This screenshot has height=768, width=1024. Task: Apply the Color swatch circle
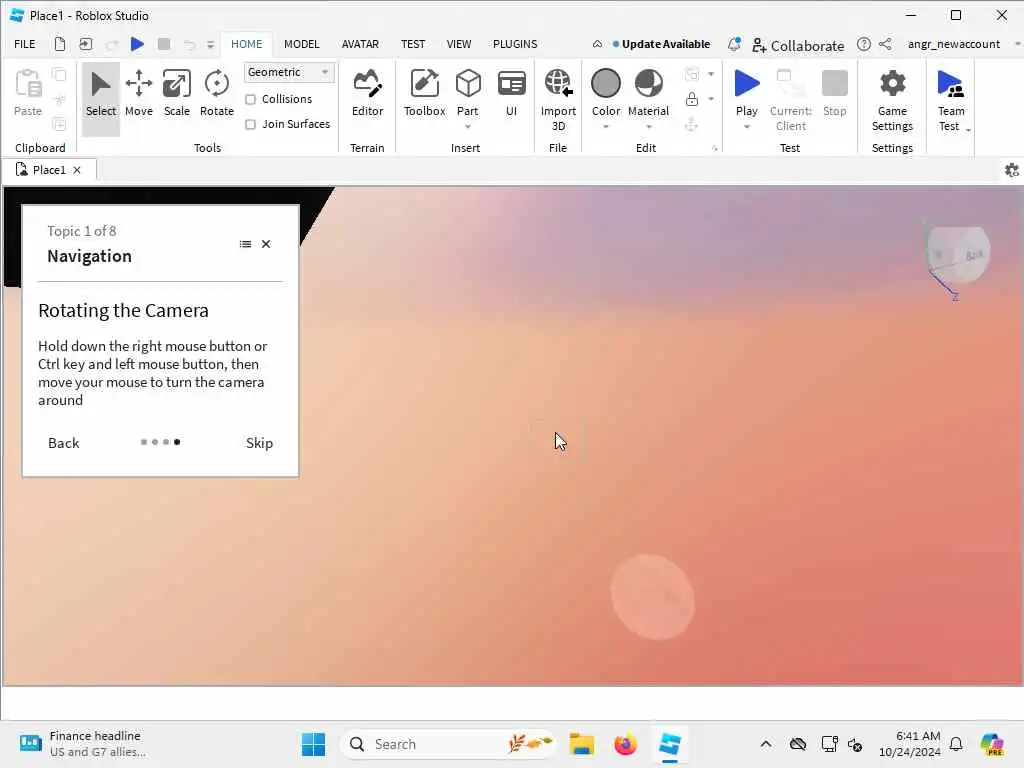605,84
